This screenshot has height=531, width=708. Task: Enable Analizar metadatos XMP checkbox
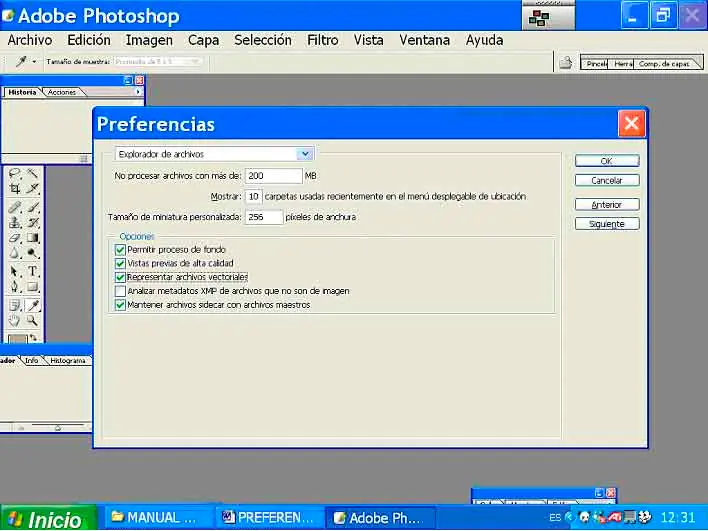(120, 291)
